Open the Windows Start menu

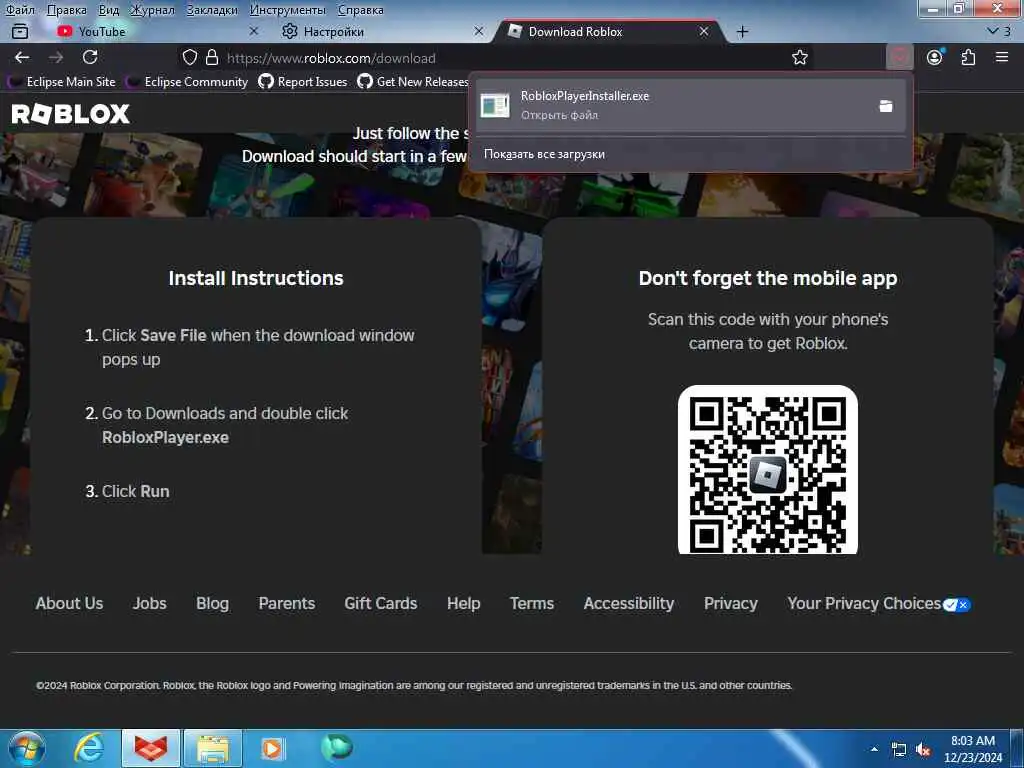point(27,748)
